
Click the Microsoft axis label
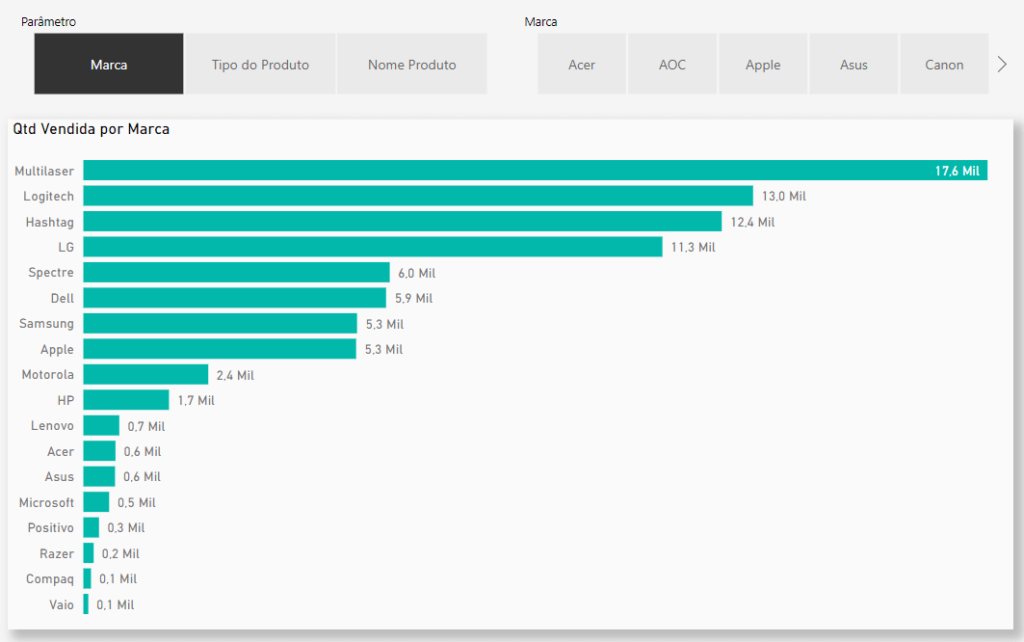(46, 502)
